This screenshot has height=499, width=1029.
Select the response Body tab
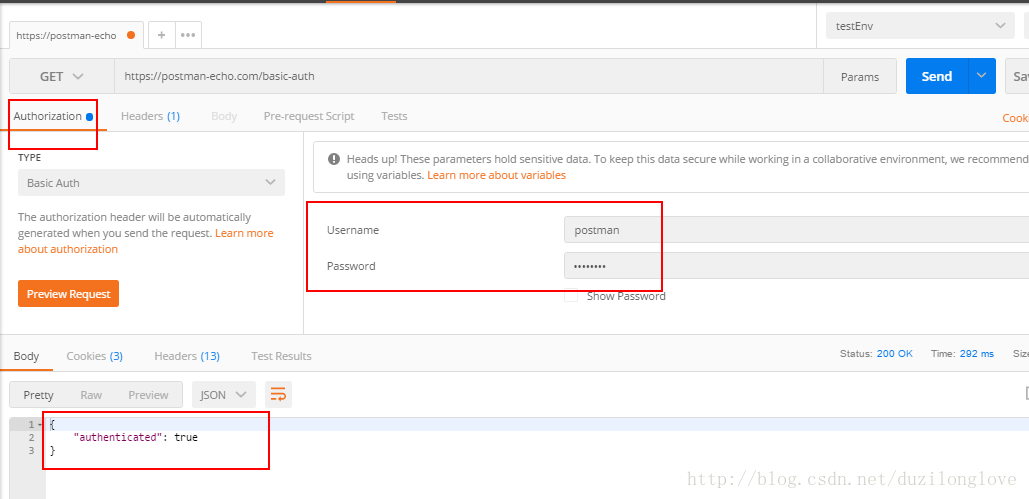26,356
